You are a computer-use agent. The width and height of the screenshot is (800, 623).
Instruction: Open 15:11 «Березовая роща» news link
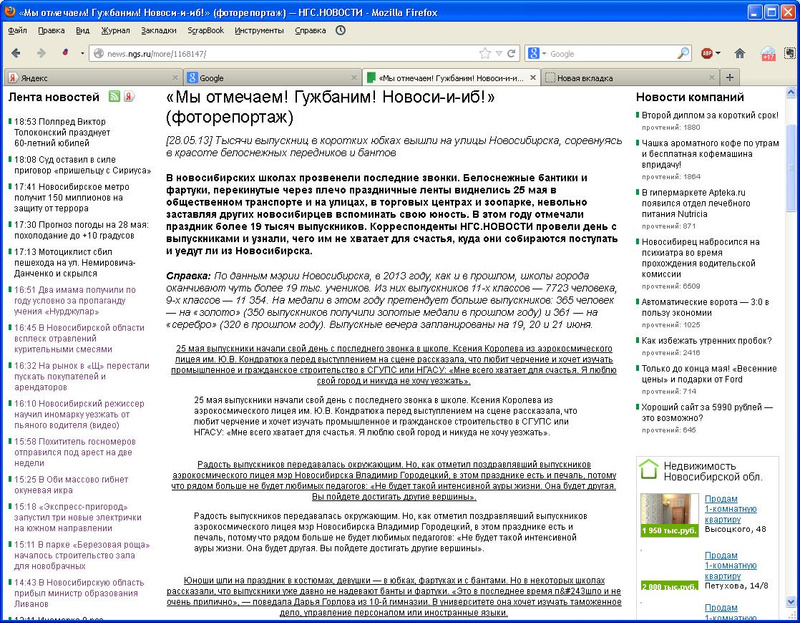click(x=82, y=555)
